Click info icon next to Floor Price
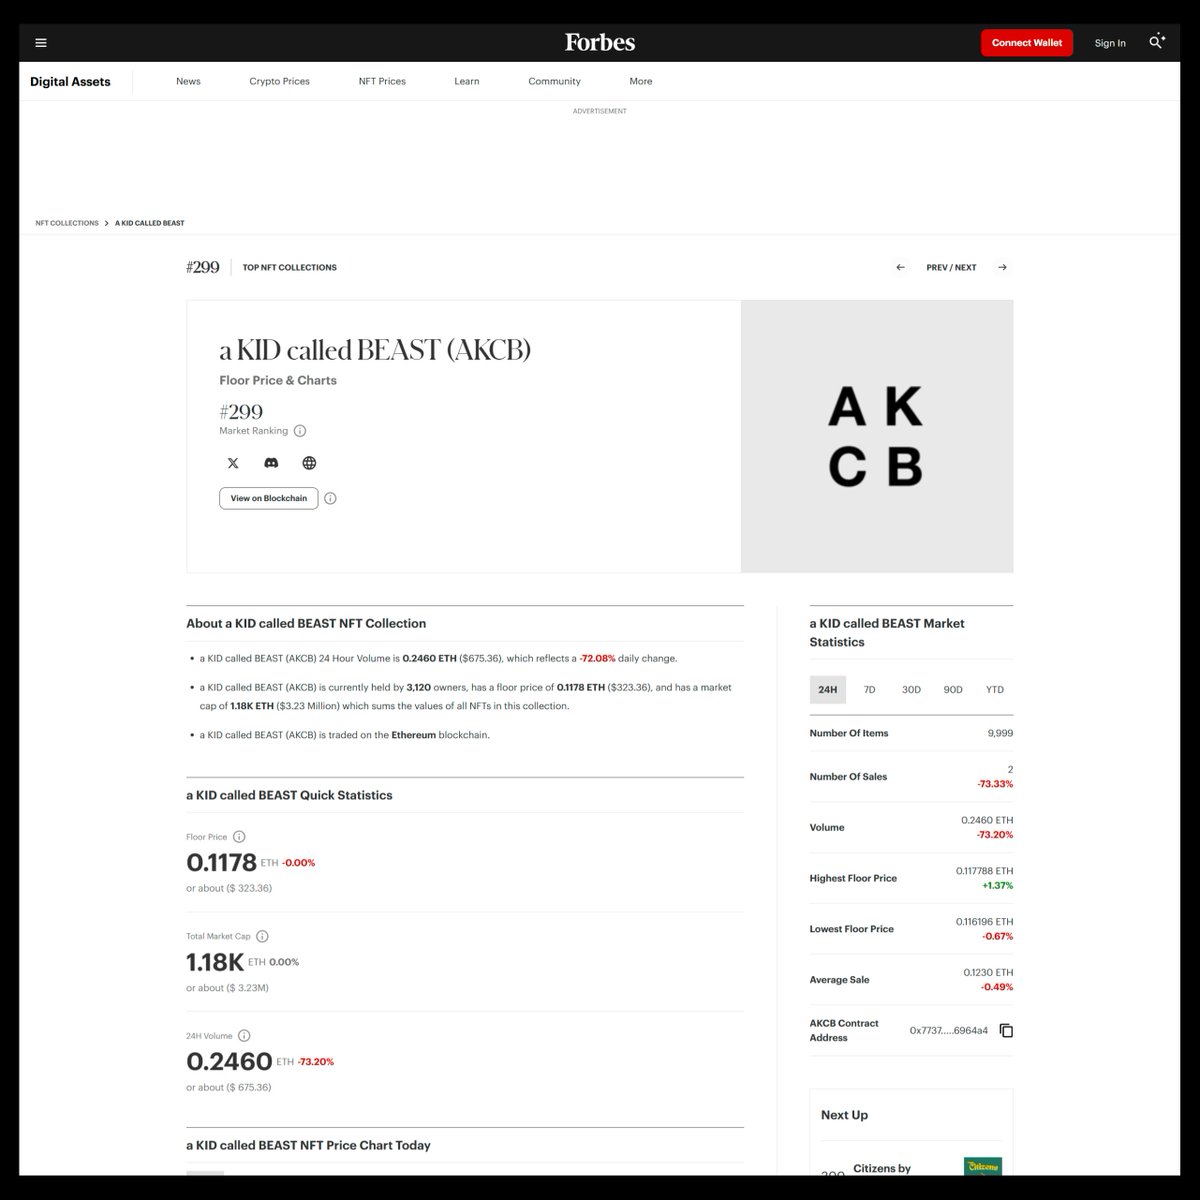 tap(239, 837)
